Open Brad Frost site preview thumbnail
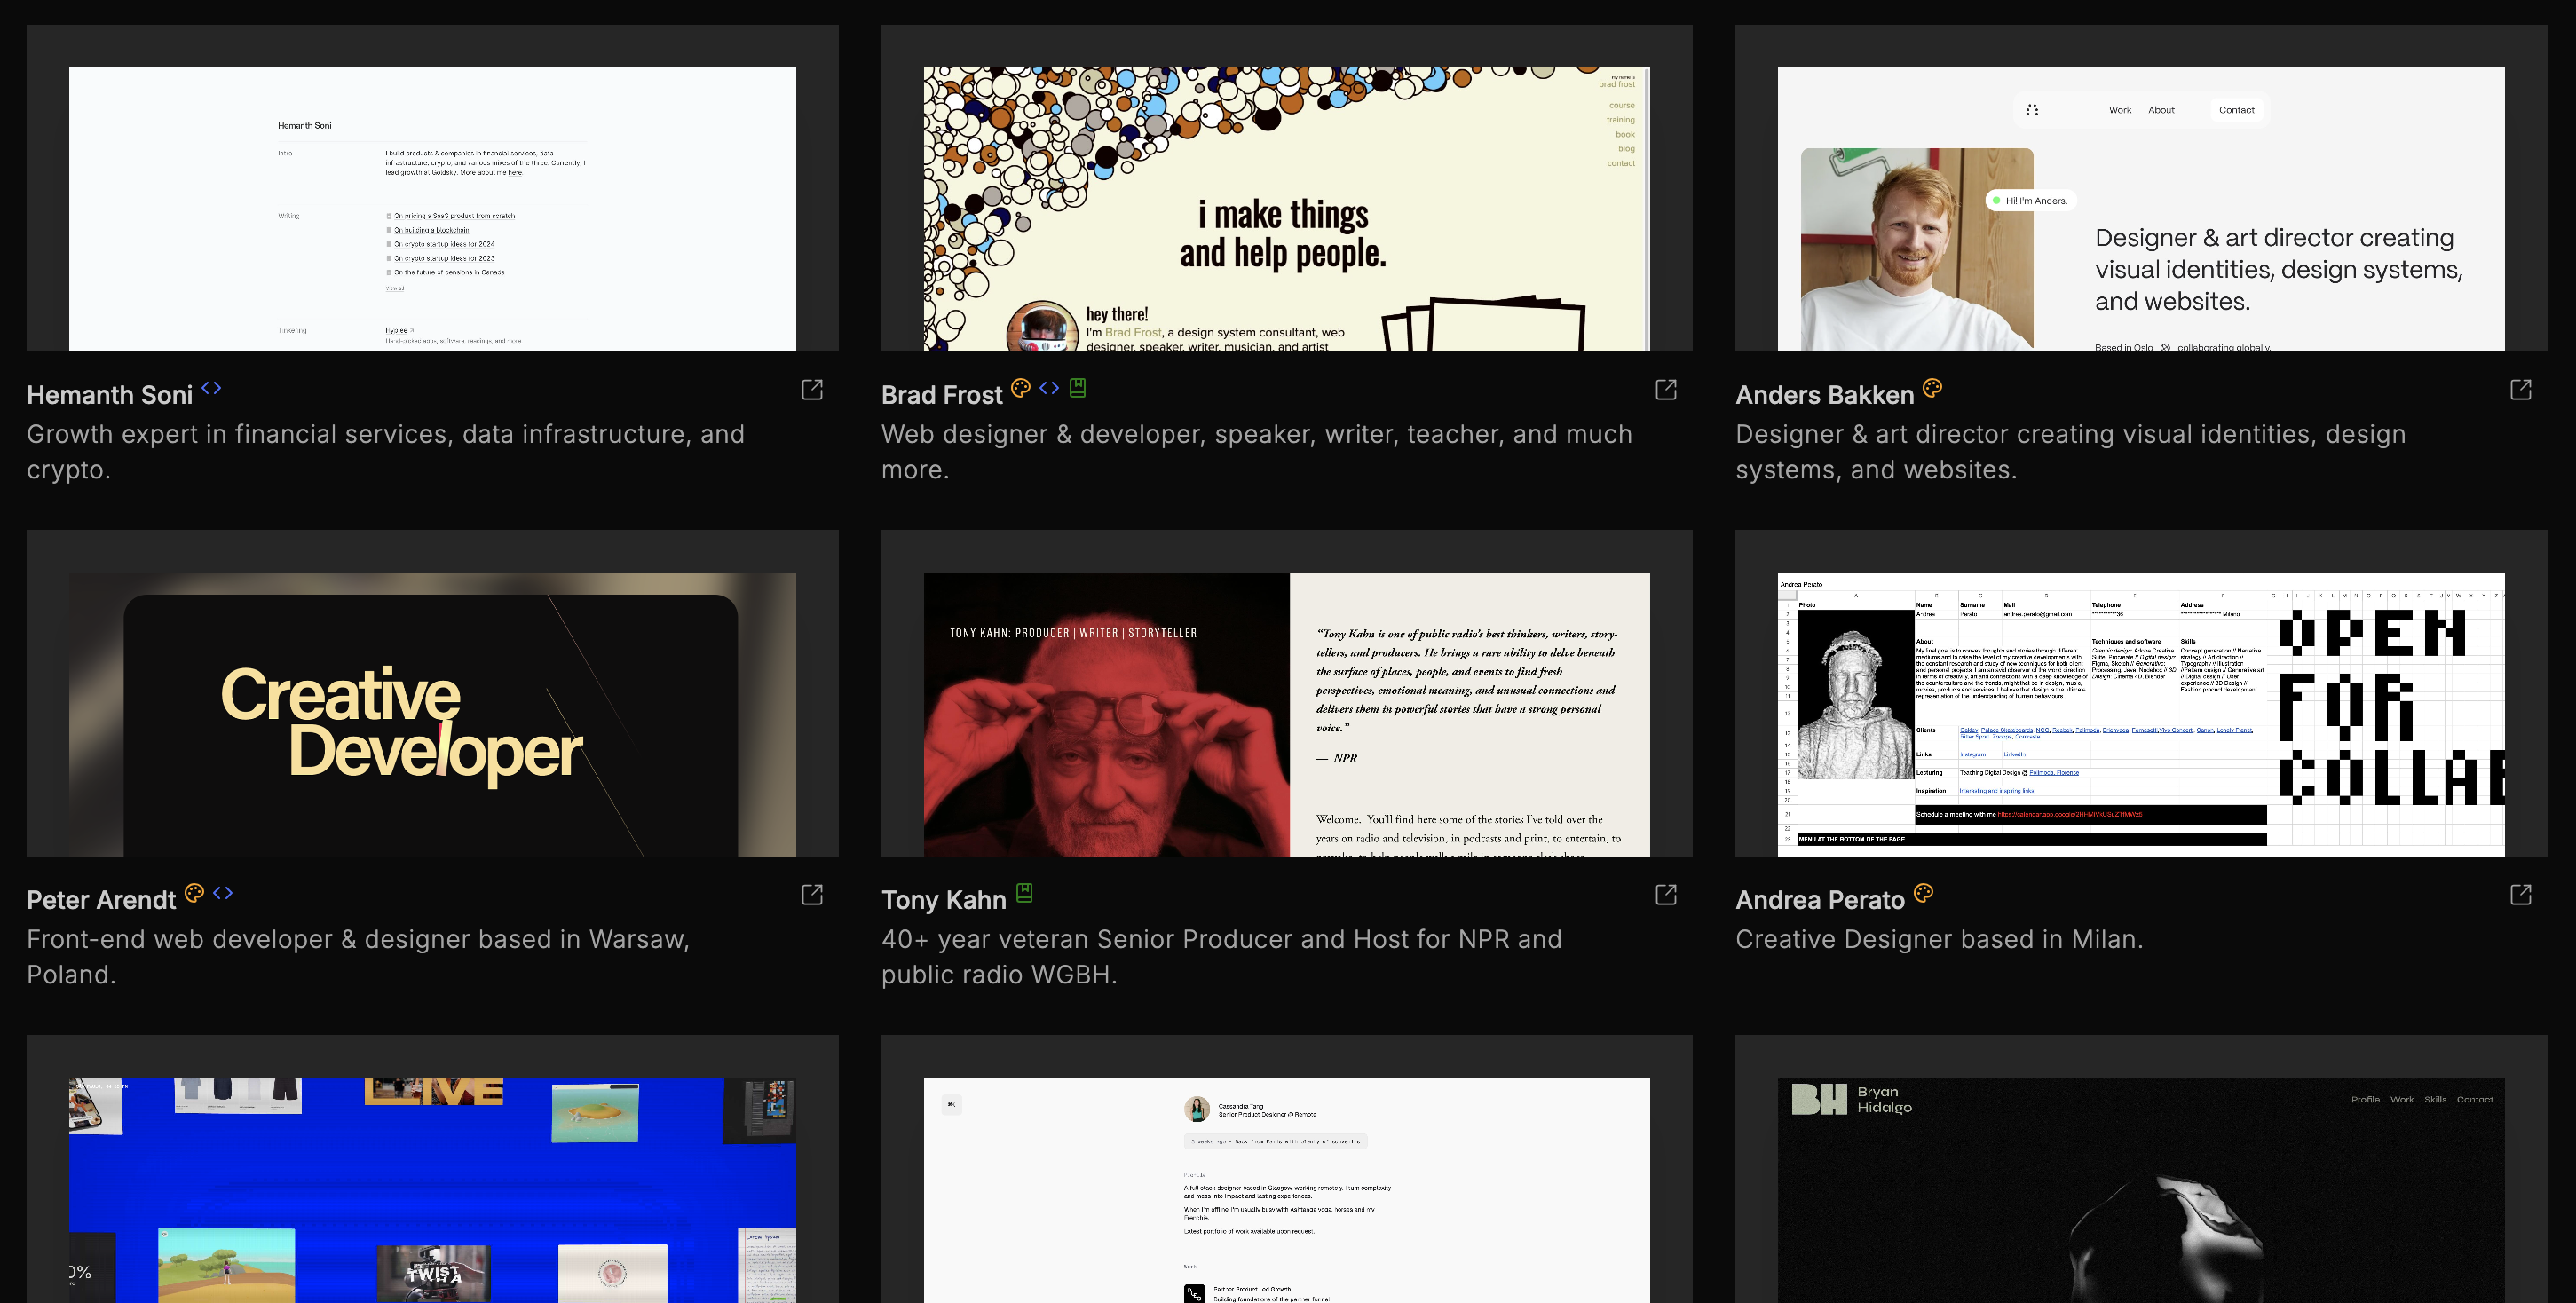 tap(1286, 209)
